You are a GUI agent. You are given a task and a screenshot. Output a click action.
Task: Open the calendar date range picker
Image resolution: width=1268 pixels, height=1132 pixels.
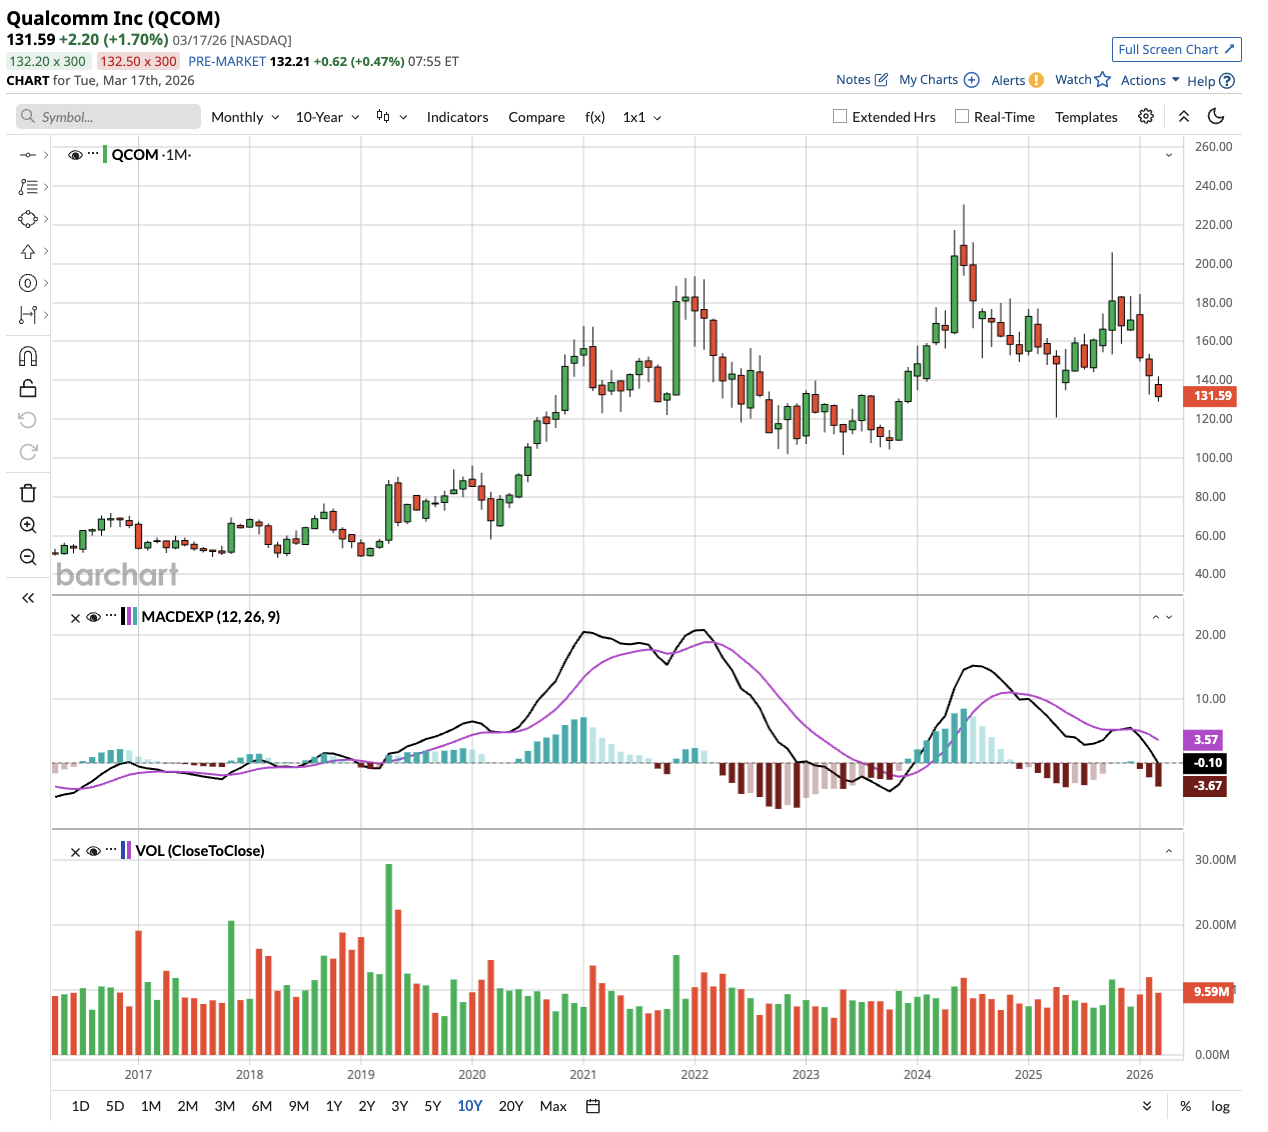(593, 1106)
